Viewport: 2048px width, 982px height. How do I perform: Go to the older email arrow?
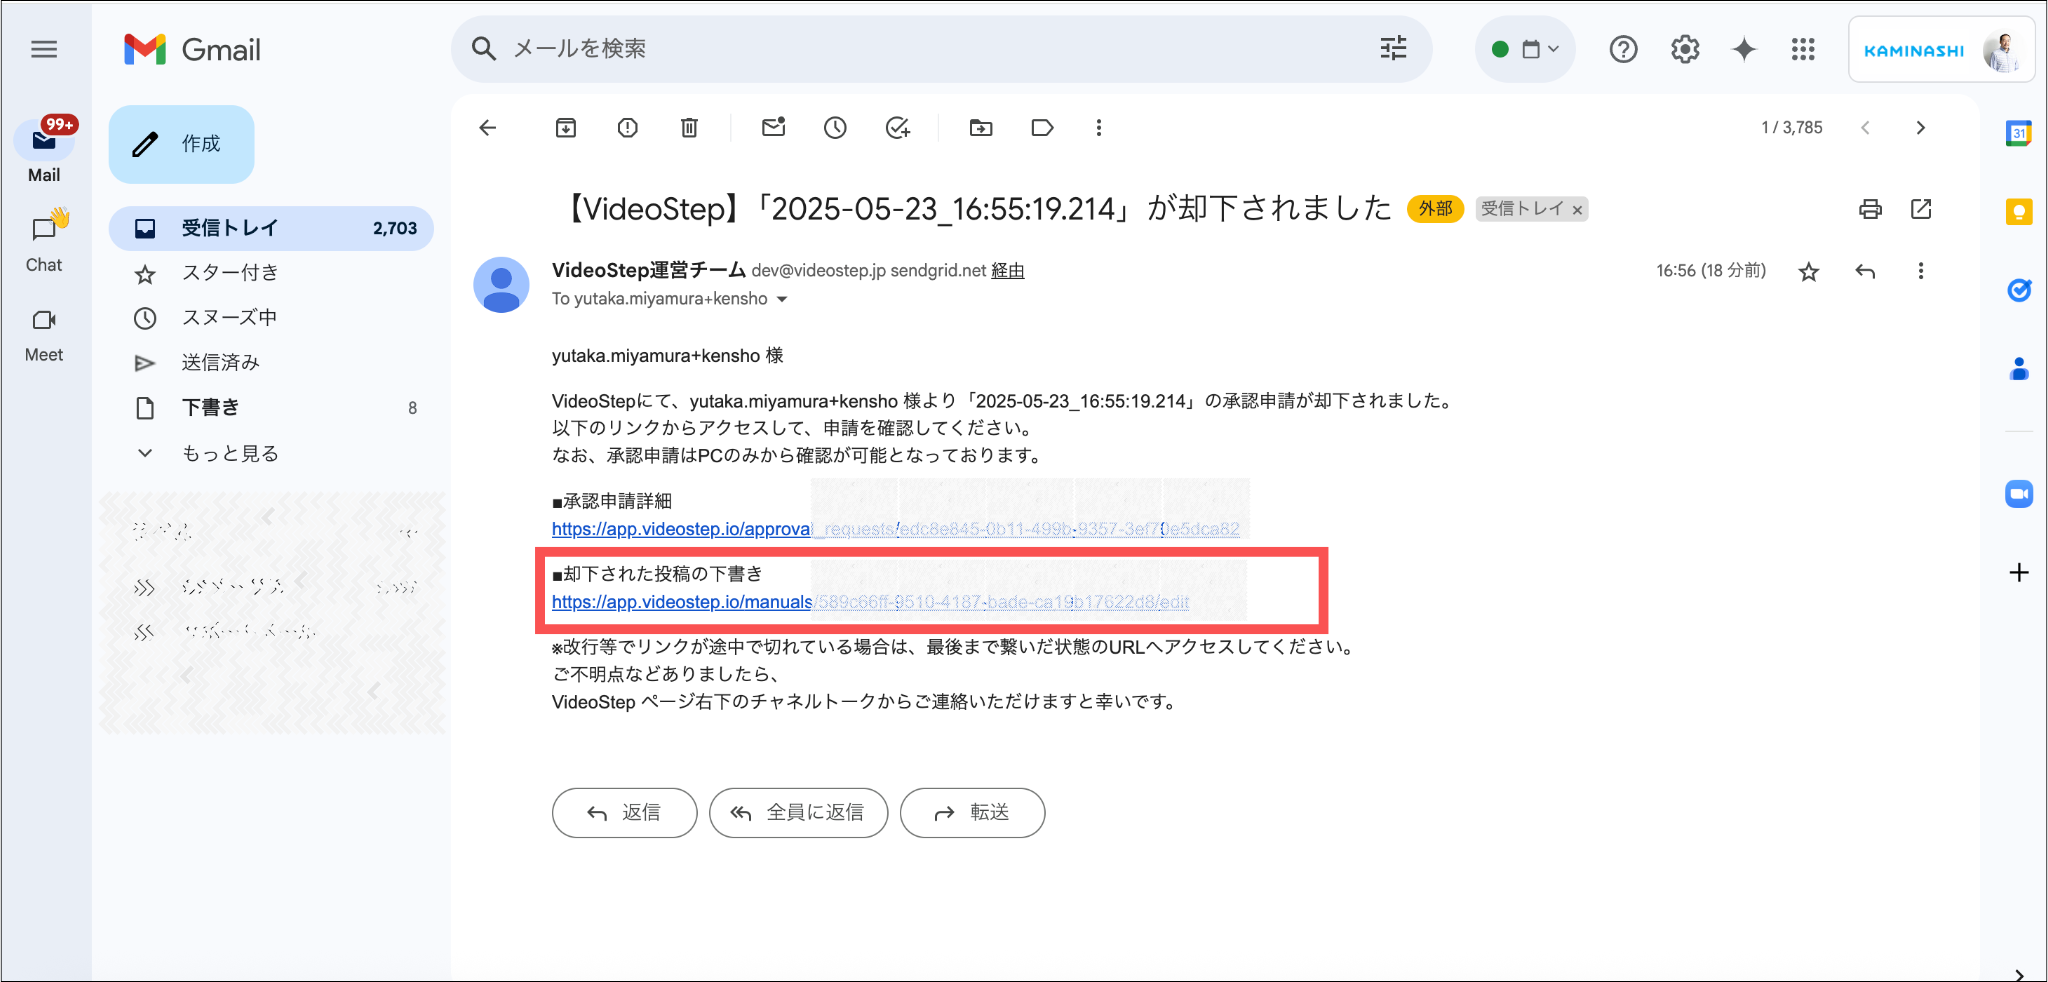click(1920, 128)
